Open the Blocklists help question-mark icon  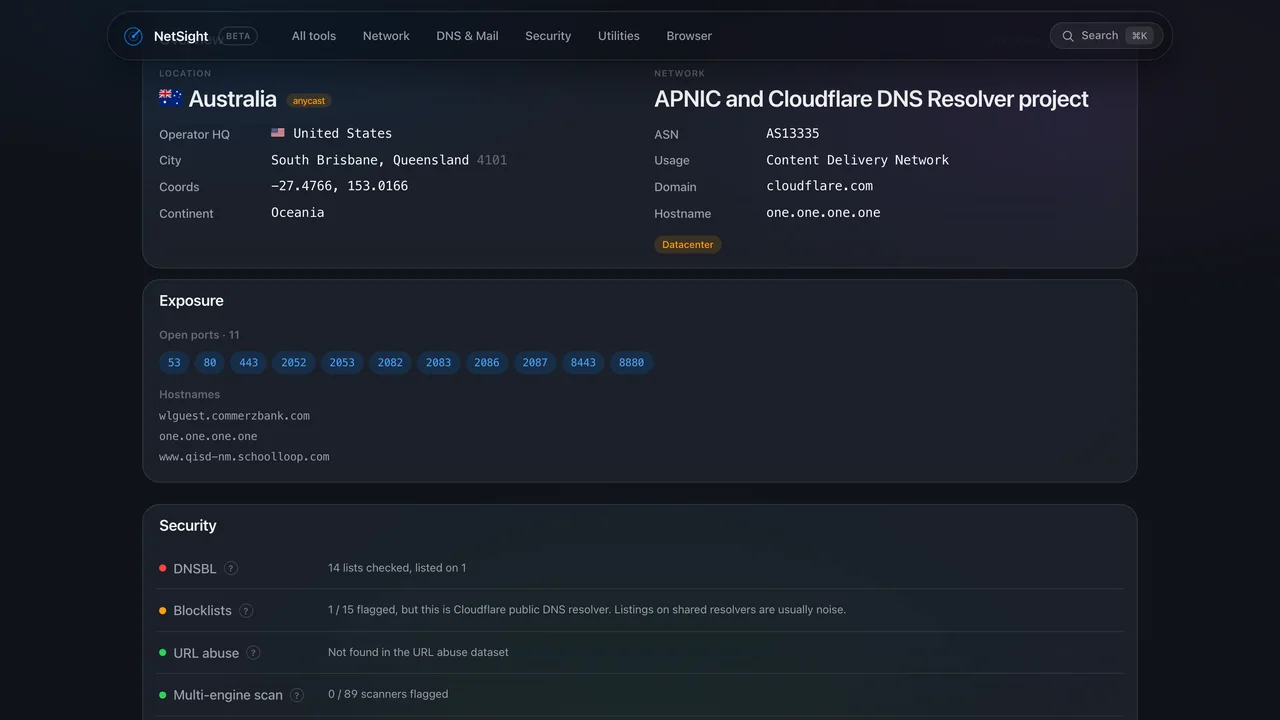click(246, 610)
